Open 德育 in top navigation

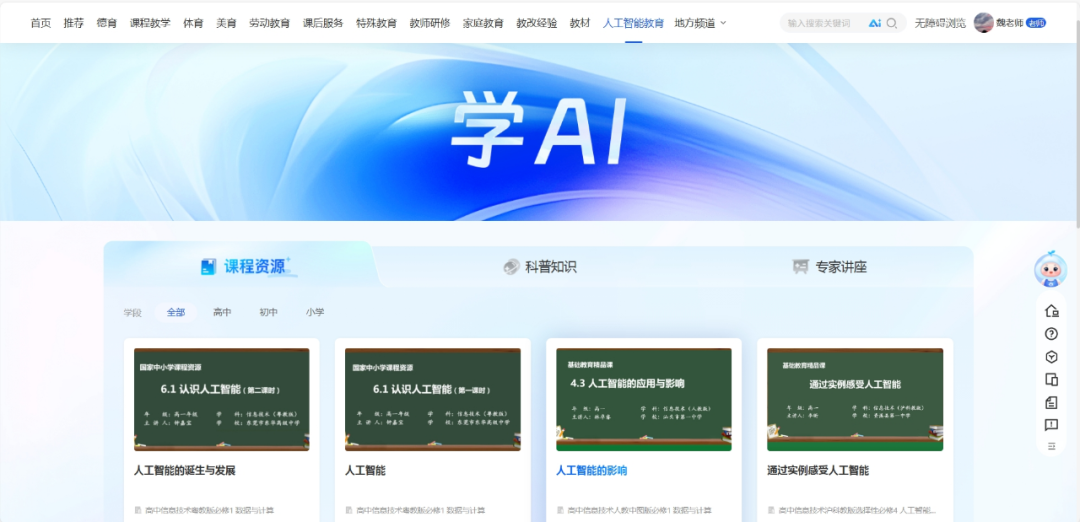[107, 23]
